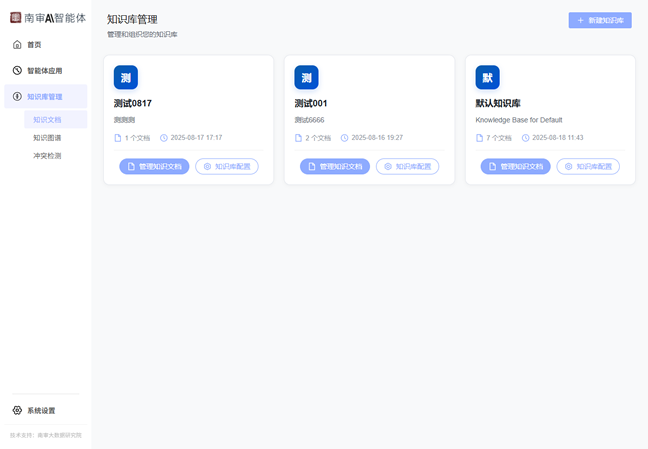Click document icon next to 2 个文档
Image resolution: width=648 pixels, height=449 pixels.
[298, 138]
